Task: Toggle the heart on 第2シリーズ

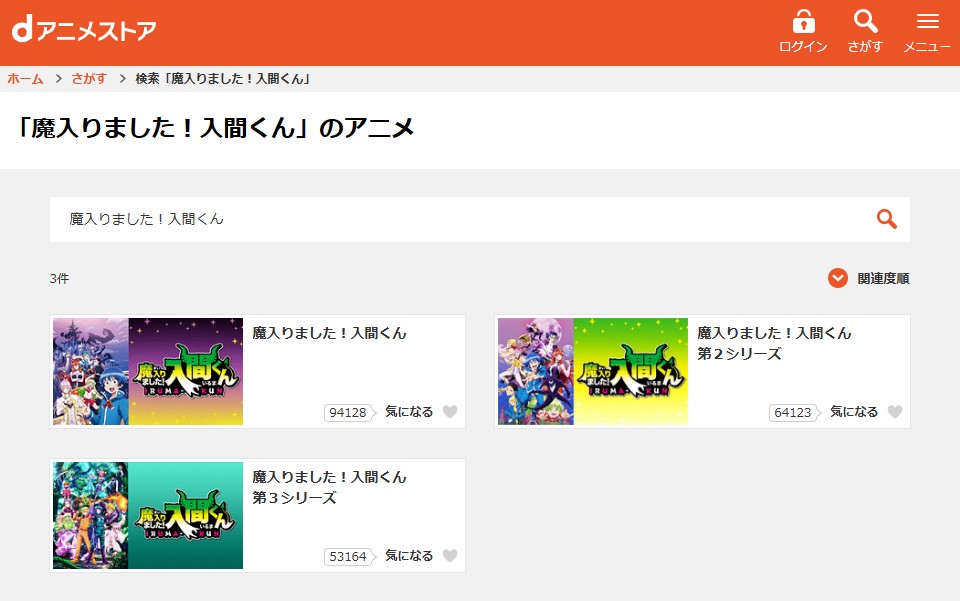Action: click(895, 411)
